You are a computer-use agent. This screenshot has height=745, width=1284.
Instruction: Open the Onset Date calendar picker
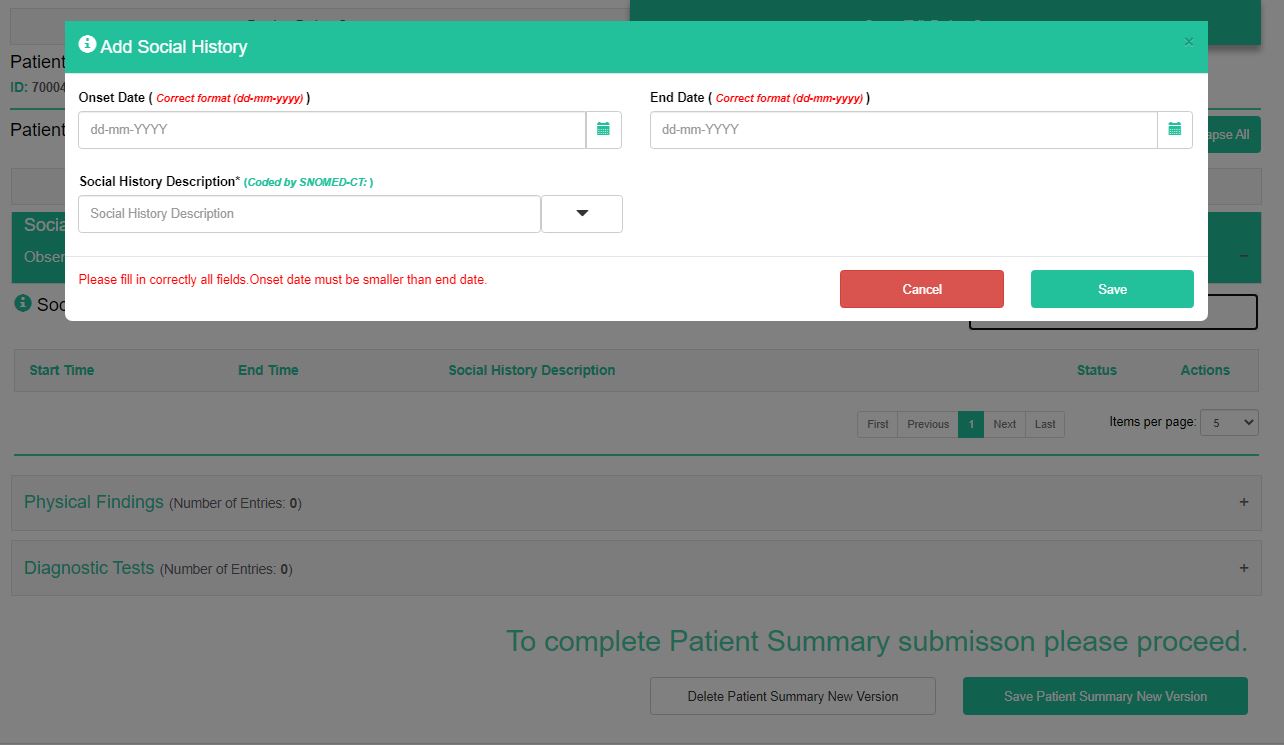click(603, 130)
